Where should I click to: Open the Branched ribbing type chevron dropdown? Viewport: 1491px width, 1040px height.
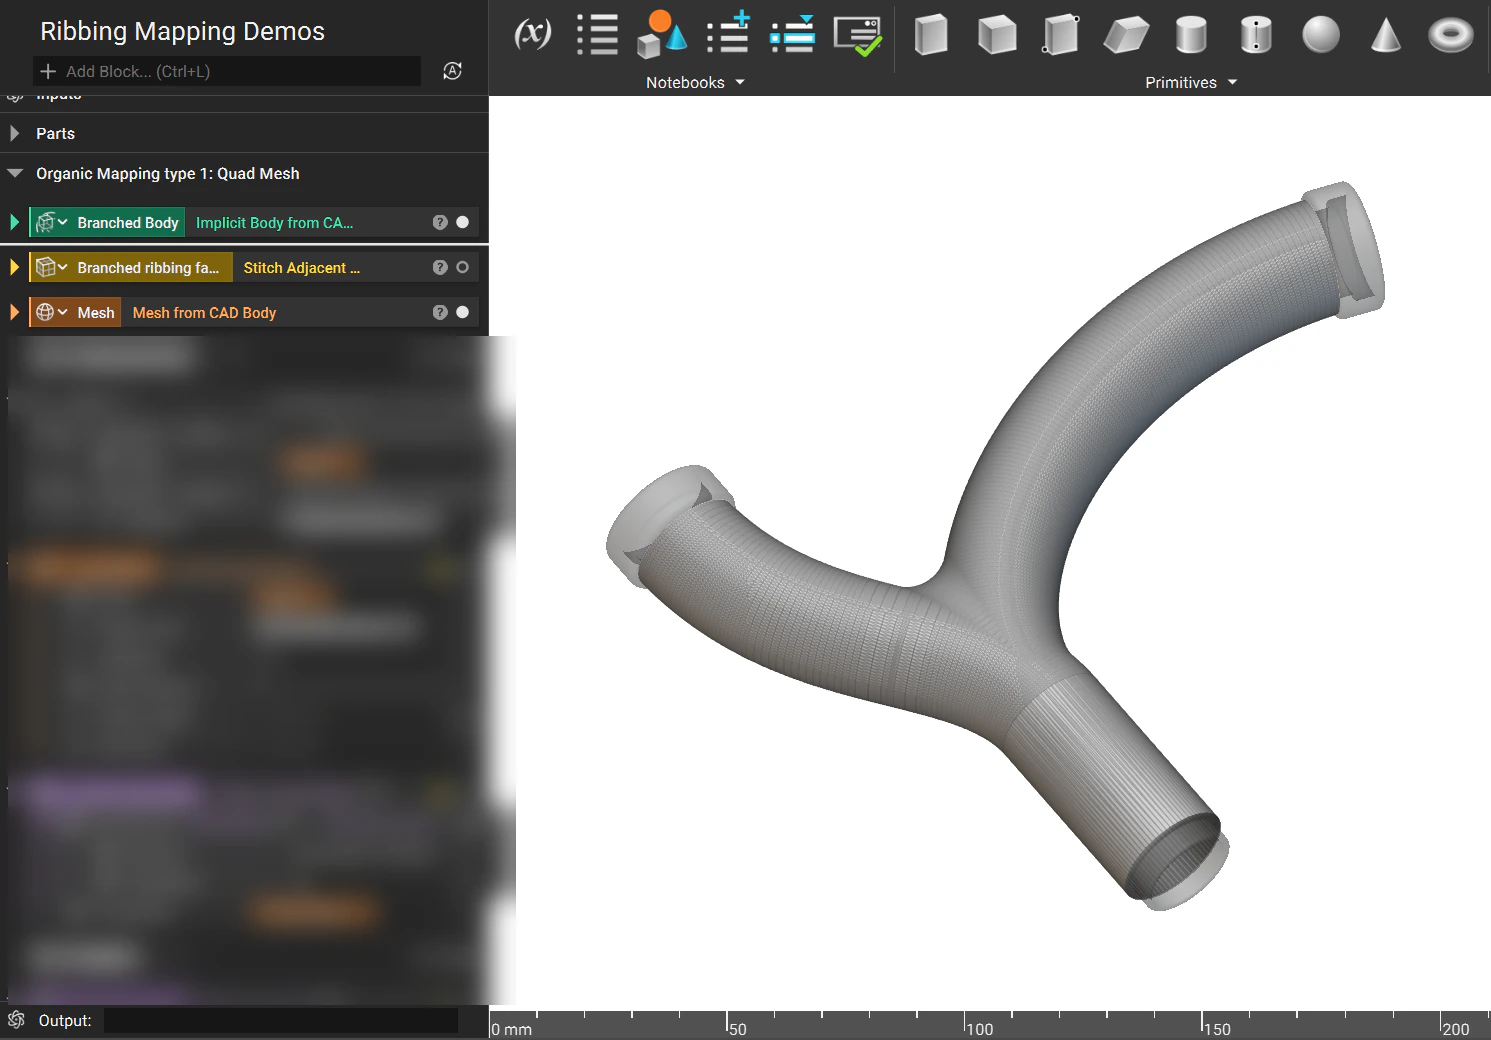[x=63, y=268]
